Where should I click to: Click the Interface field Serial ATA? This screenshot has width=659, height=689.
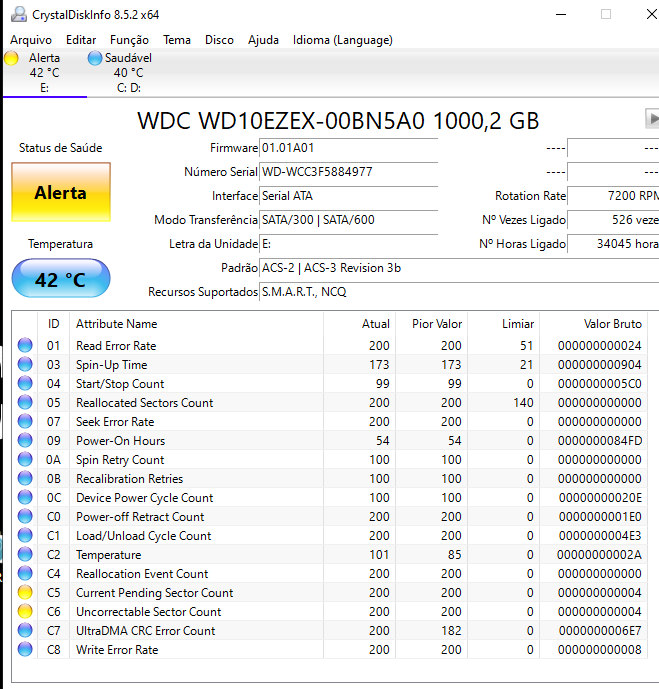(348, 196)
